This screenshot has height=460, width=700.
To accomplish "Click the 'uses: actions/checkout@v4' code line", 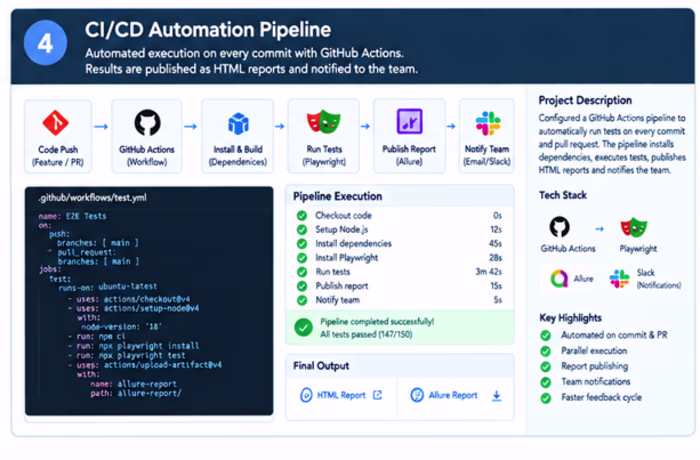I will (129, 299).
